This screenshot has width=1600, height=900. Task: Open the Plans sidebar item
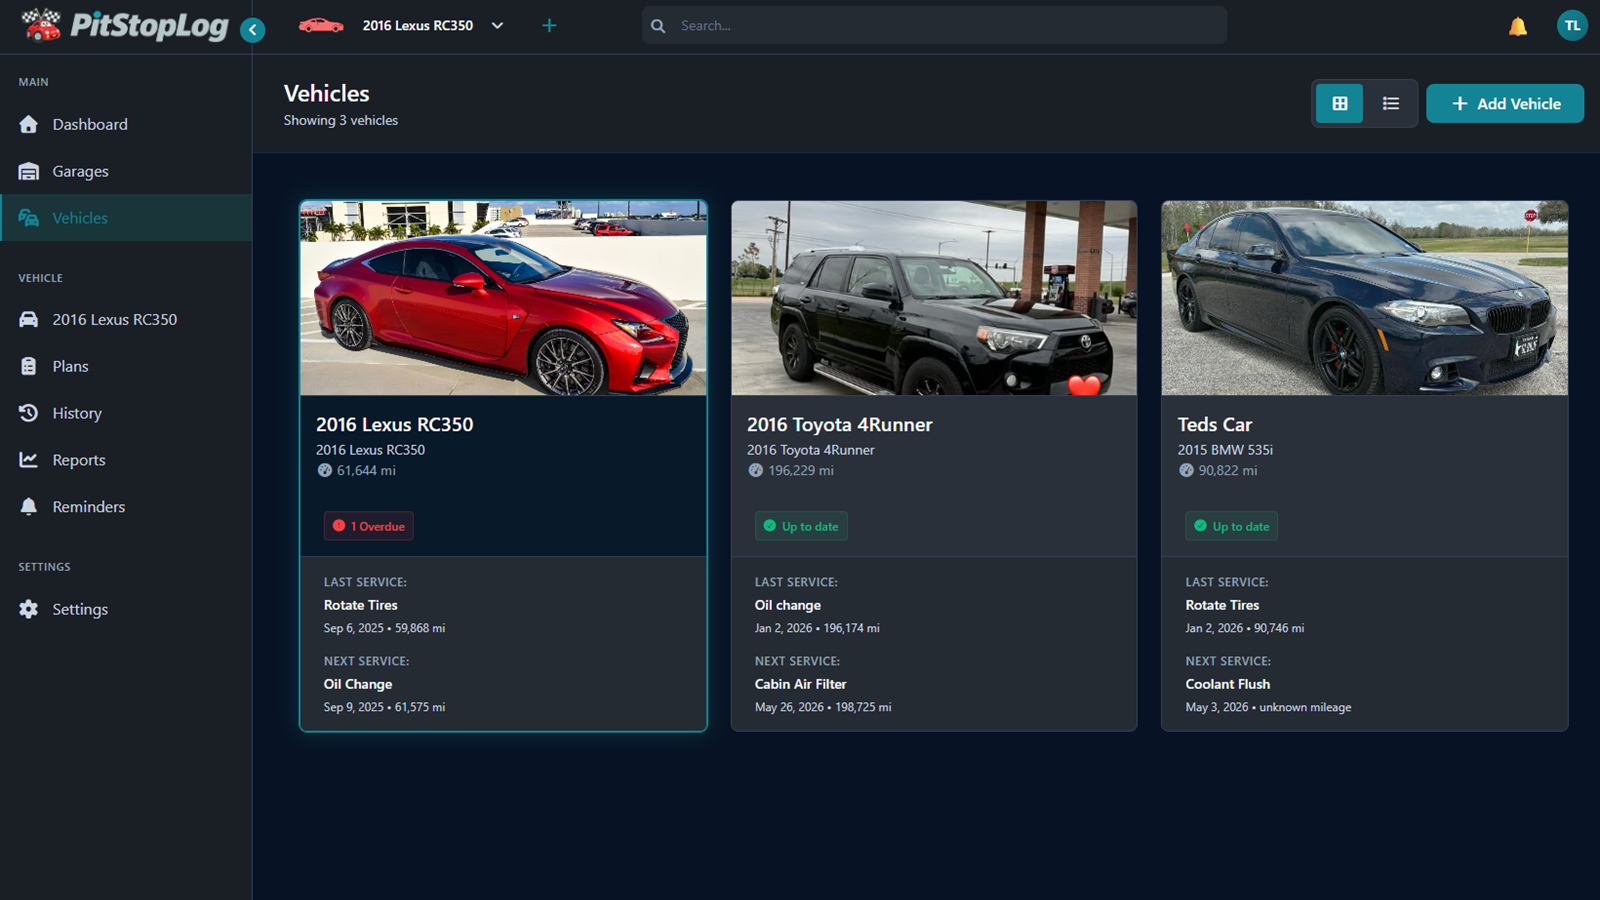[70, 366]
